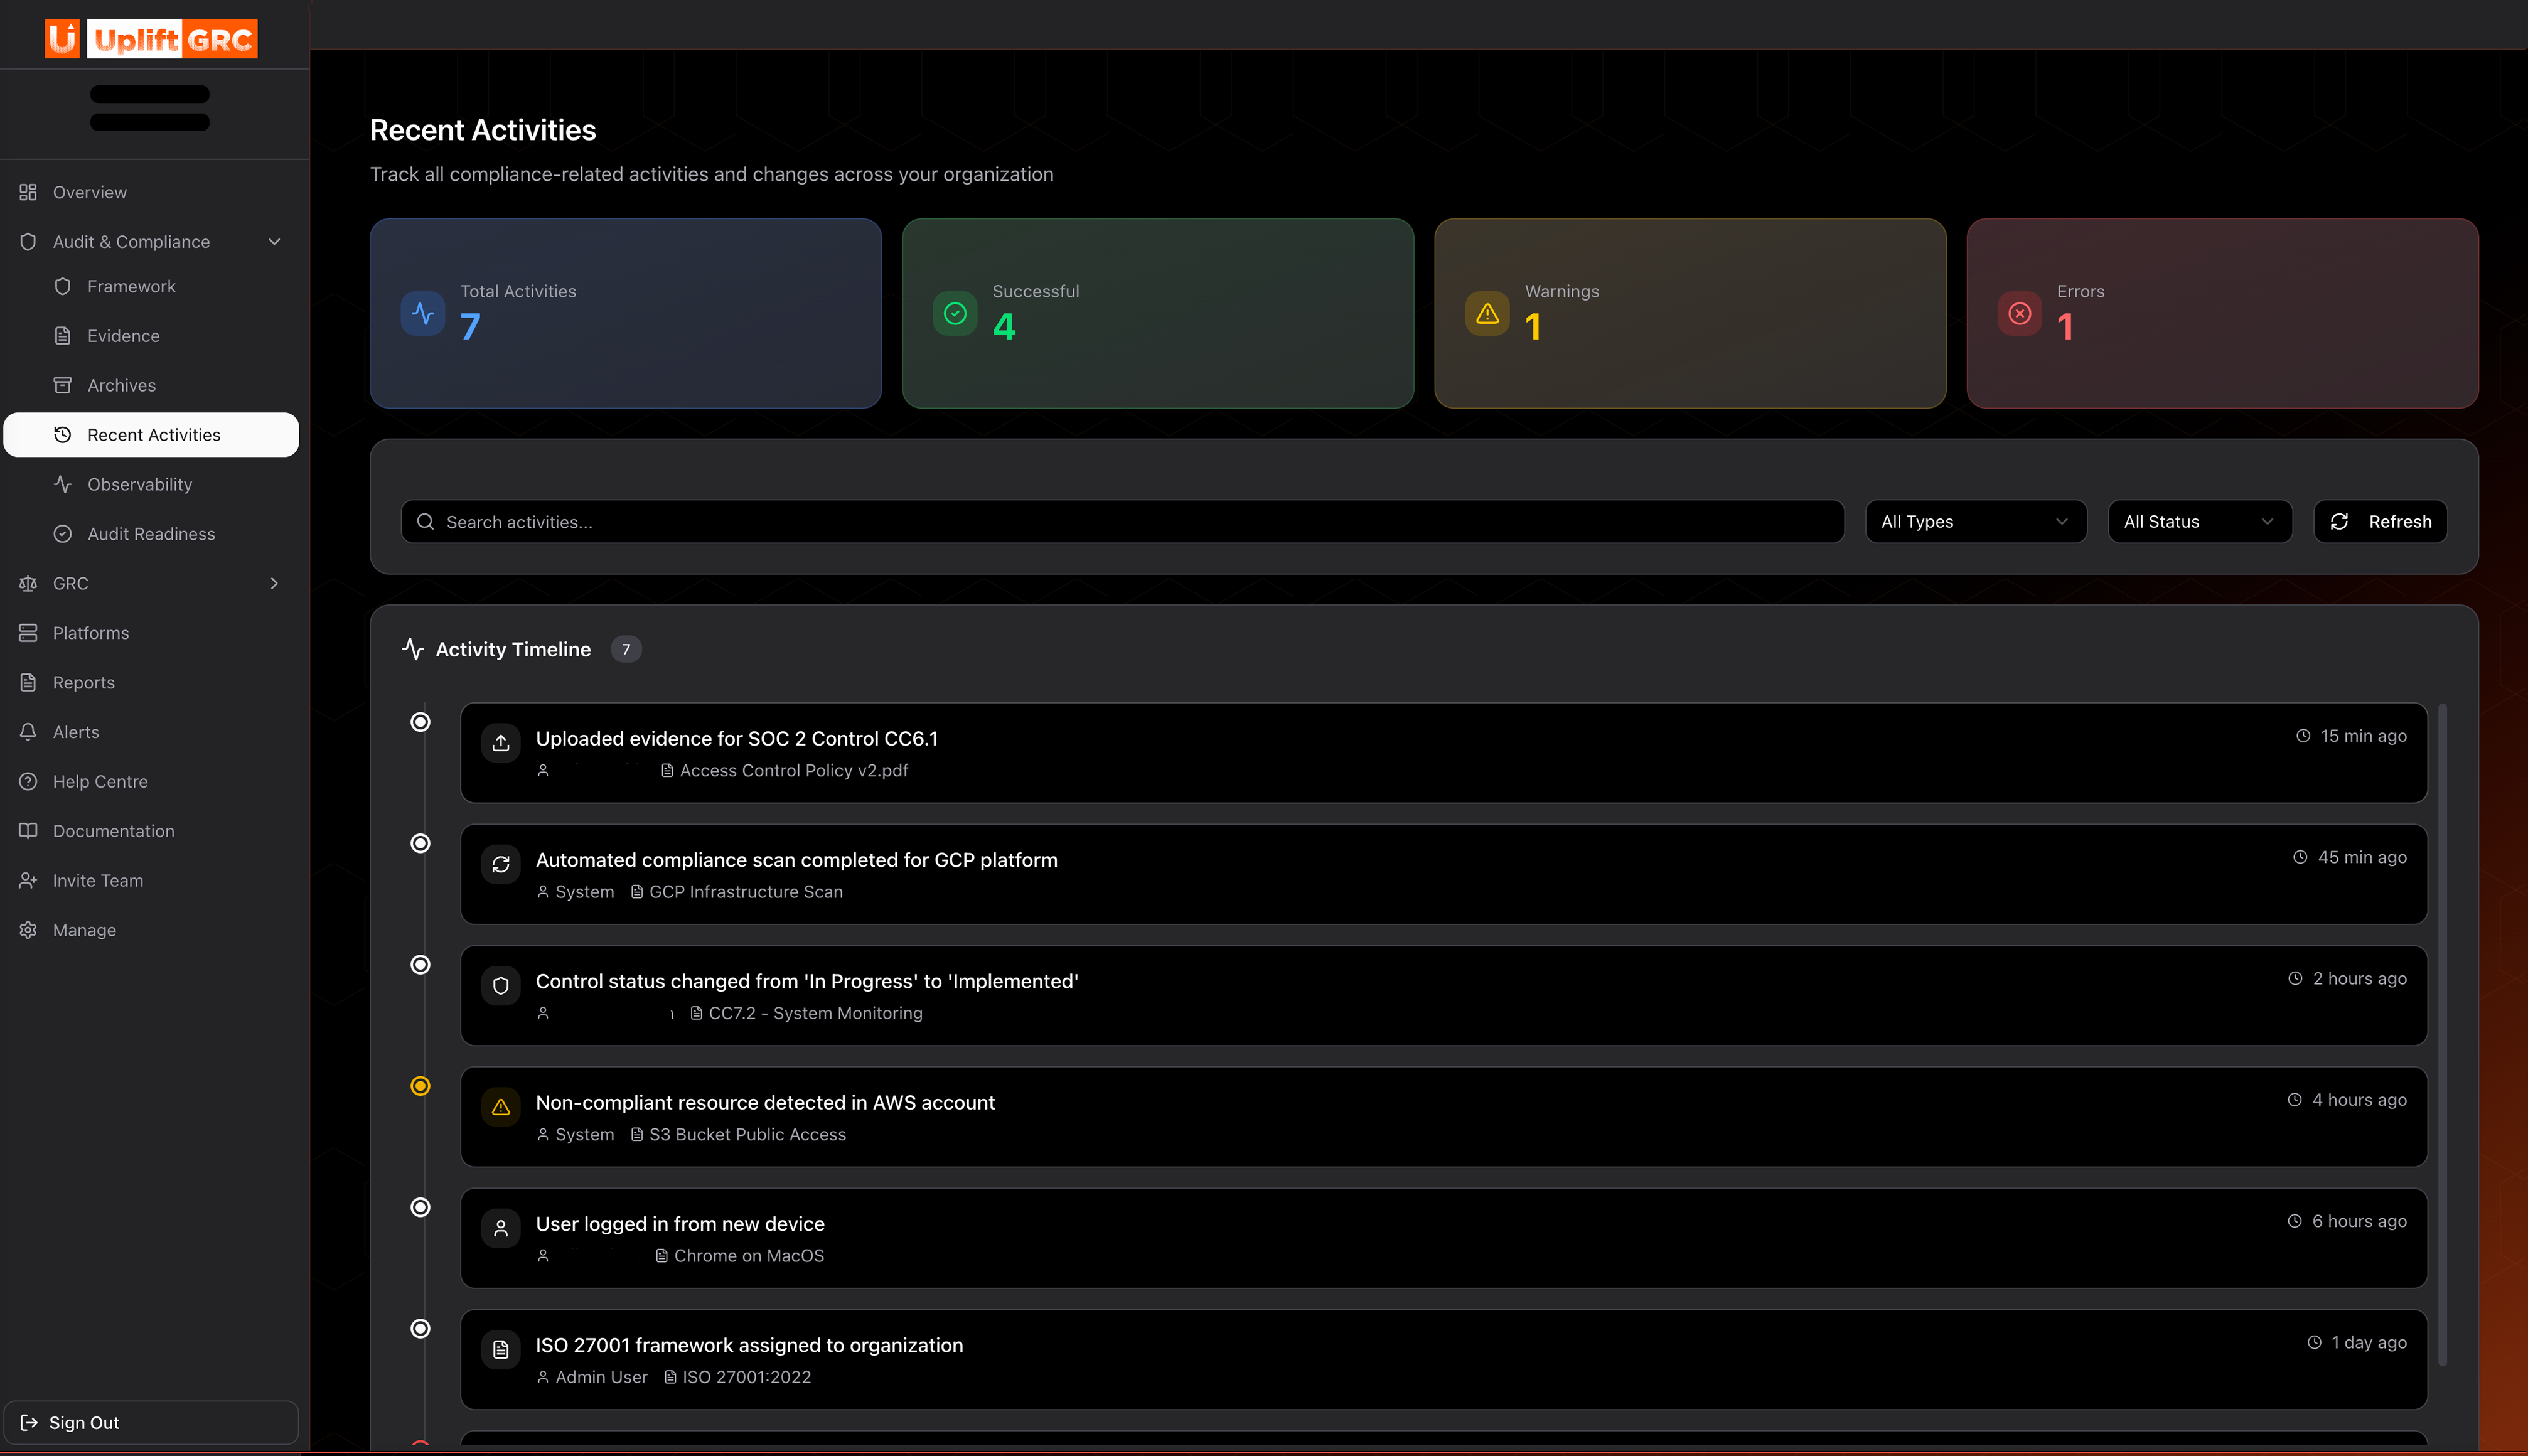Viewport: 2528px width, 1456px height.
Task: Click the activity timeline vertical scrollbar
Action: [x=2442, y=1034]
